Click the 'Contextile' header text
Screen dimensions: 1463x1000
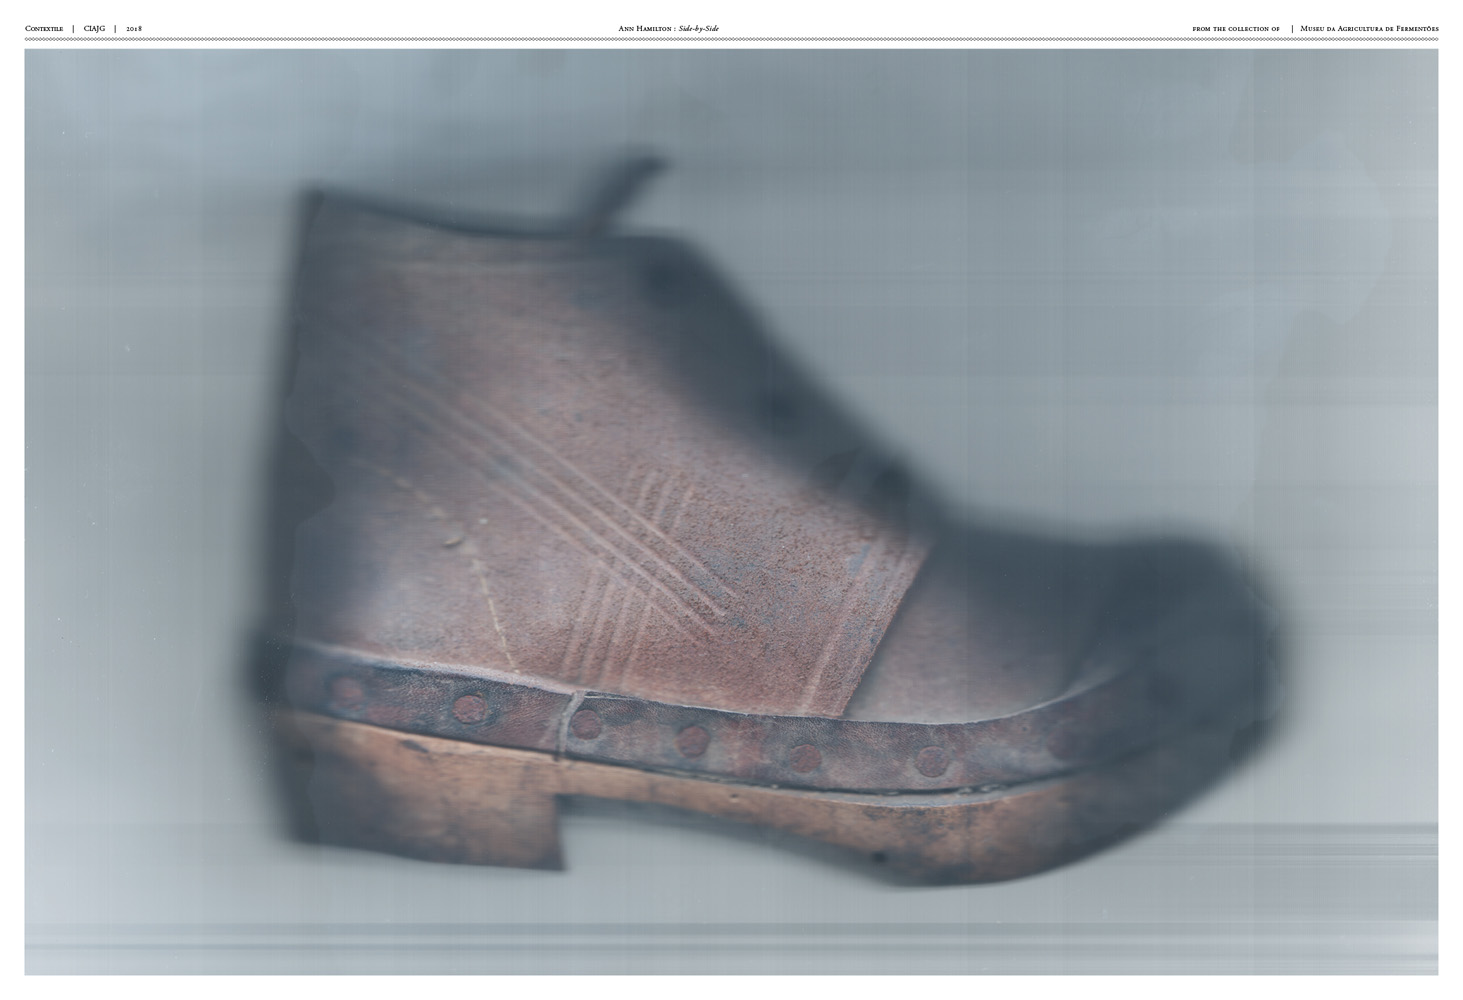[x=44, y=29]
